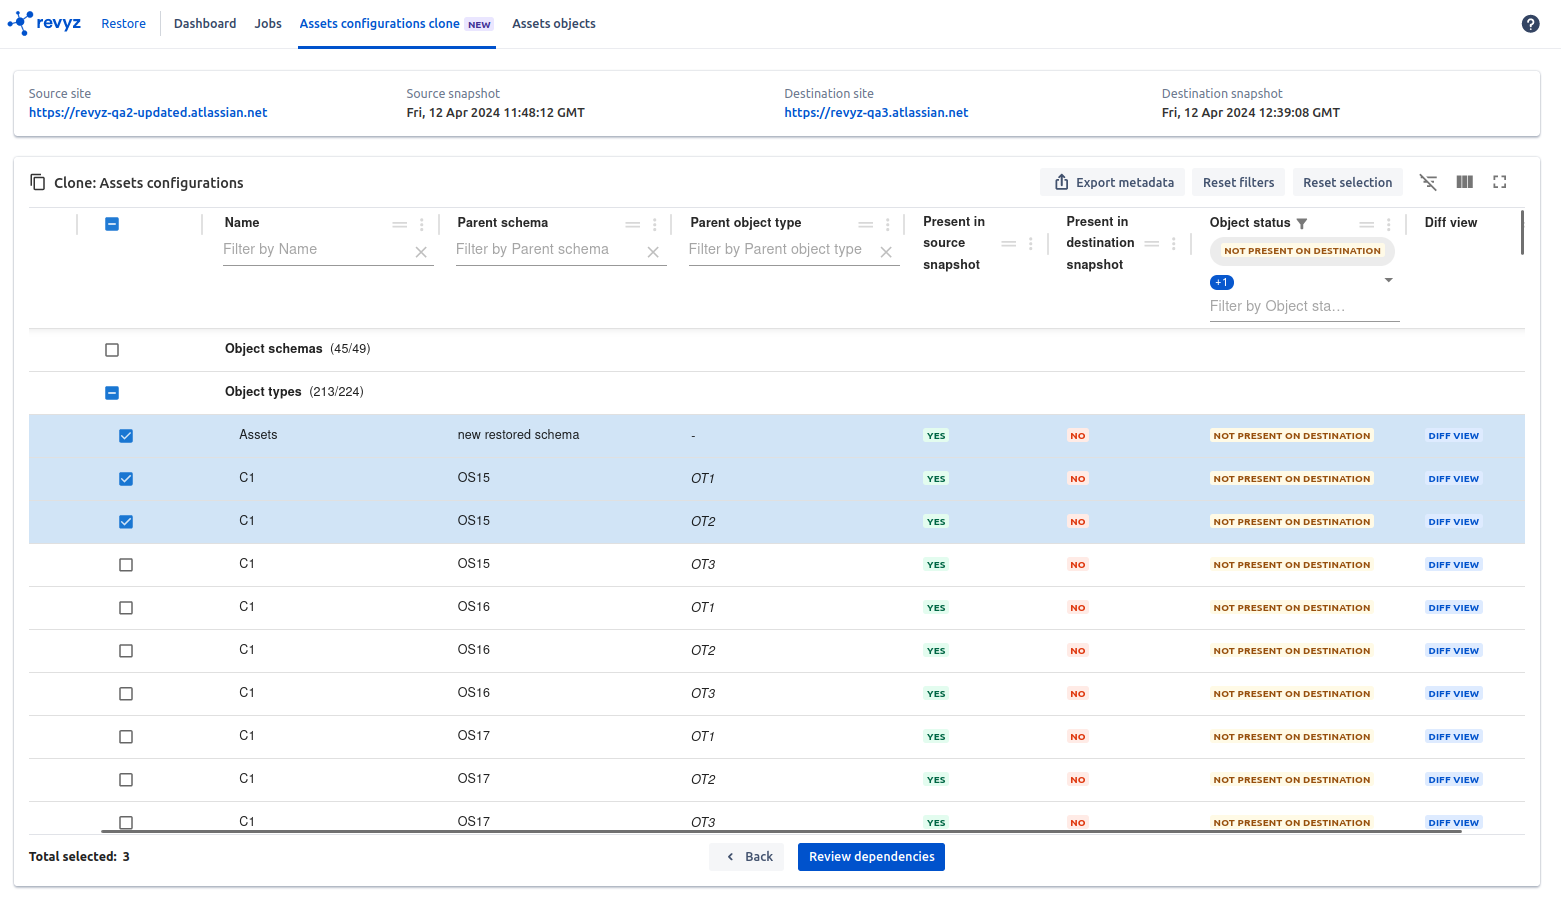
Task: Click Review dependencies button
Action: click(871, 857)
